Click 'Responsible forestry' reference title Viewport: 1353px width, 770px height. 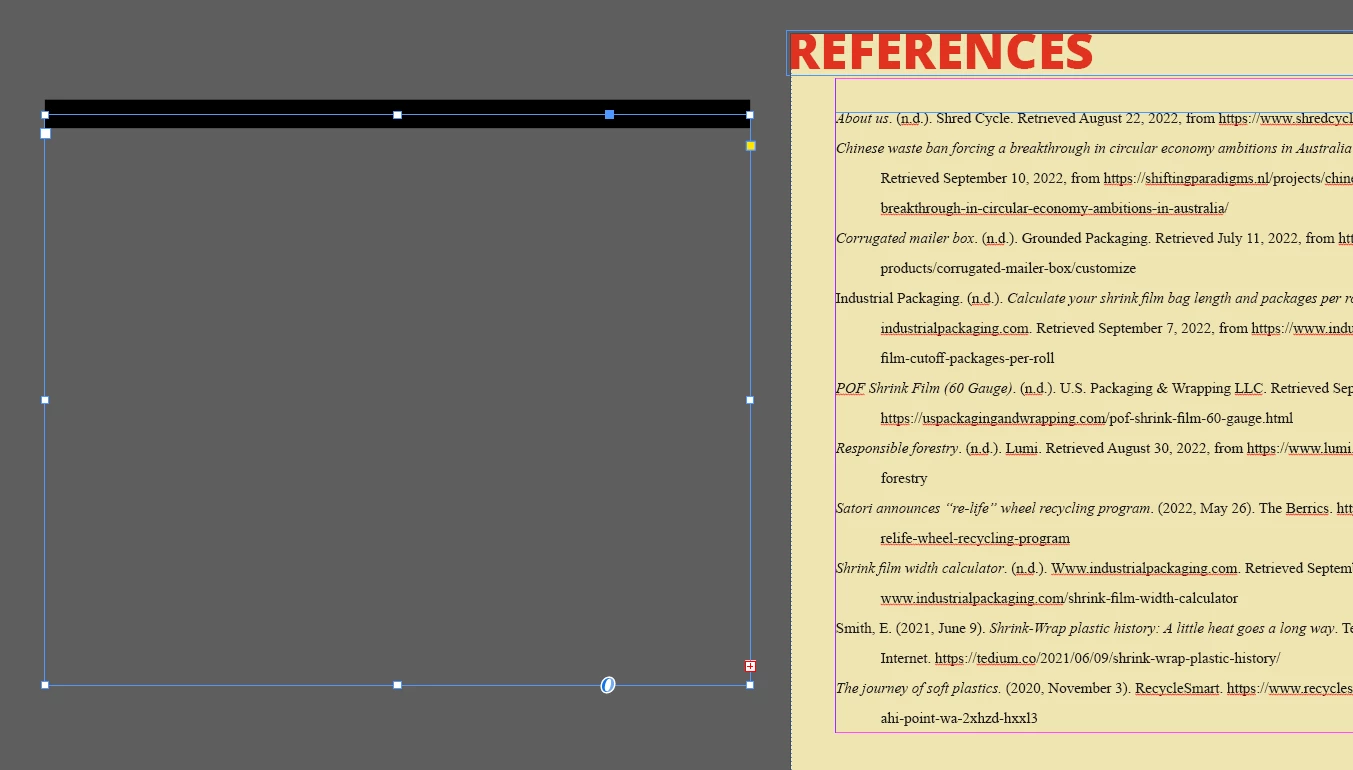coord(898,448)
